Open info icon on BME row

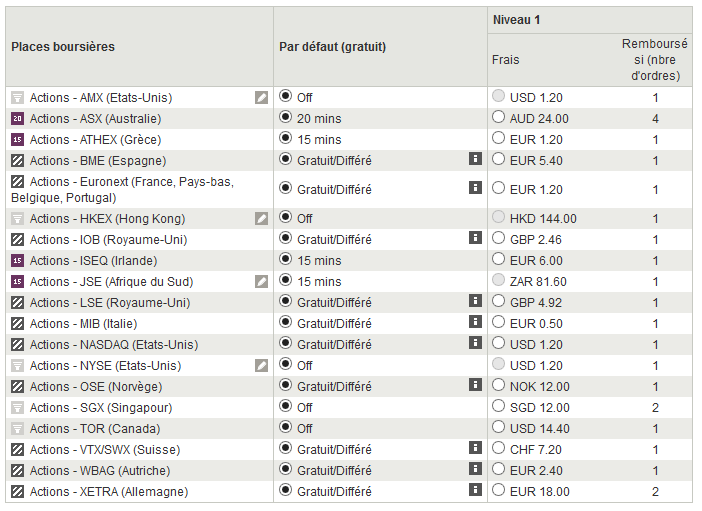(x=475, y=160)
